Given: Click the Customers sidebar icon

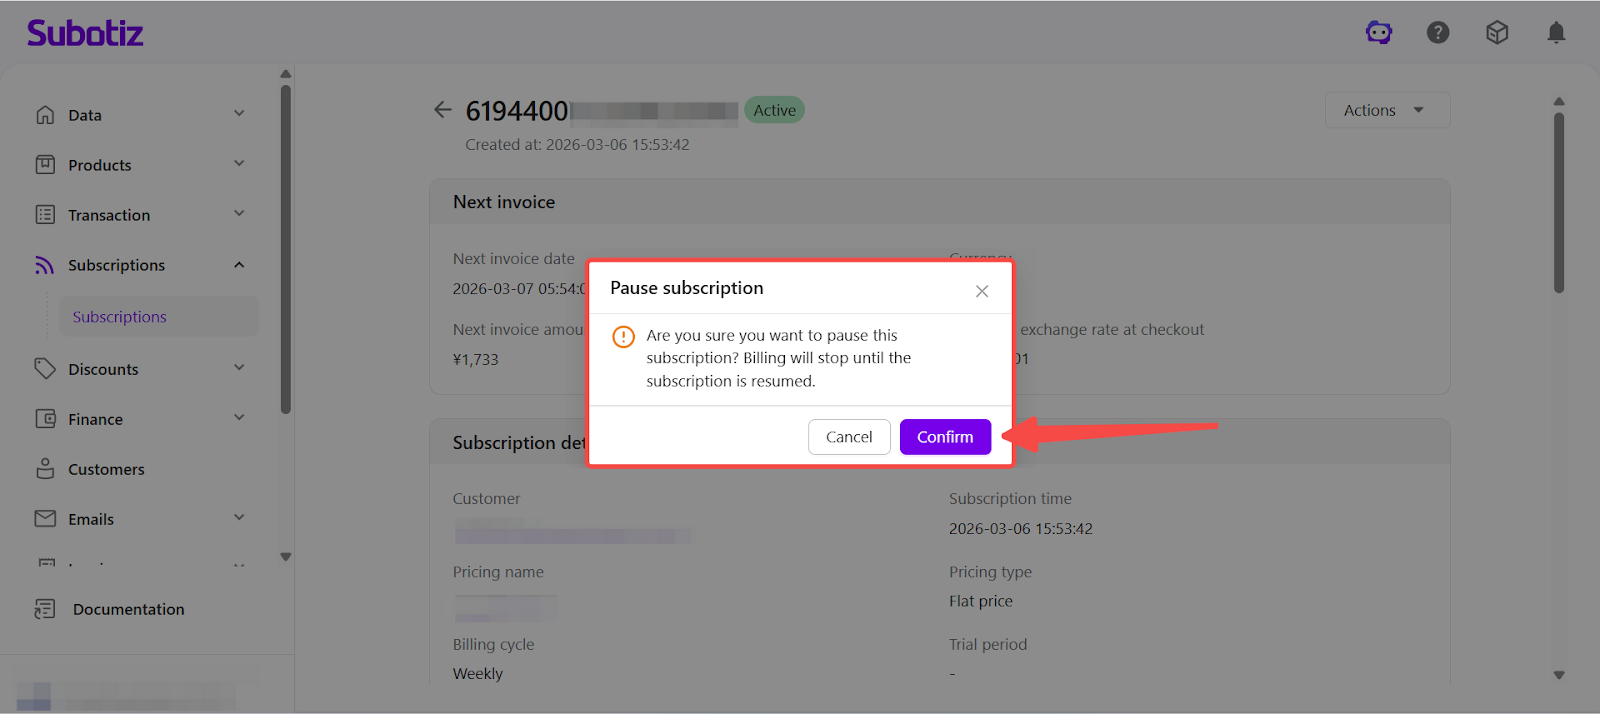Looking at the screenshot, I should point(45,469).
